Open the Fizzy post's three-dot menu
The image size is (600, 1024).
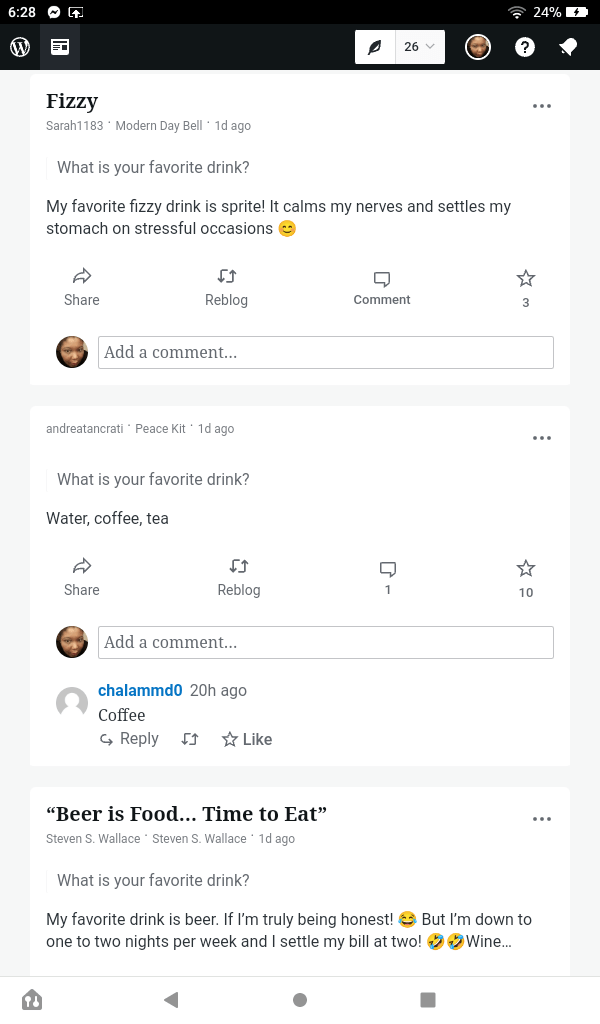pyautogui.click(x=542, y=106)
